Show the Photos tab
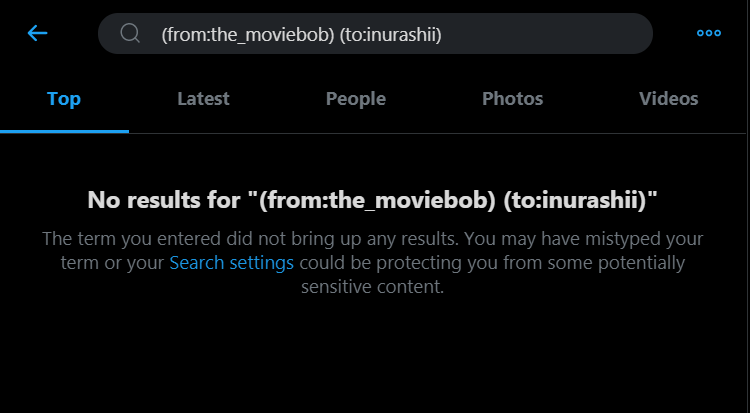This screenshot has height=413, width=750. (512, 99)
